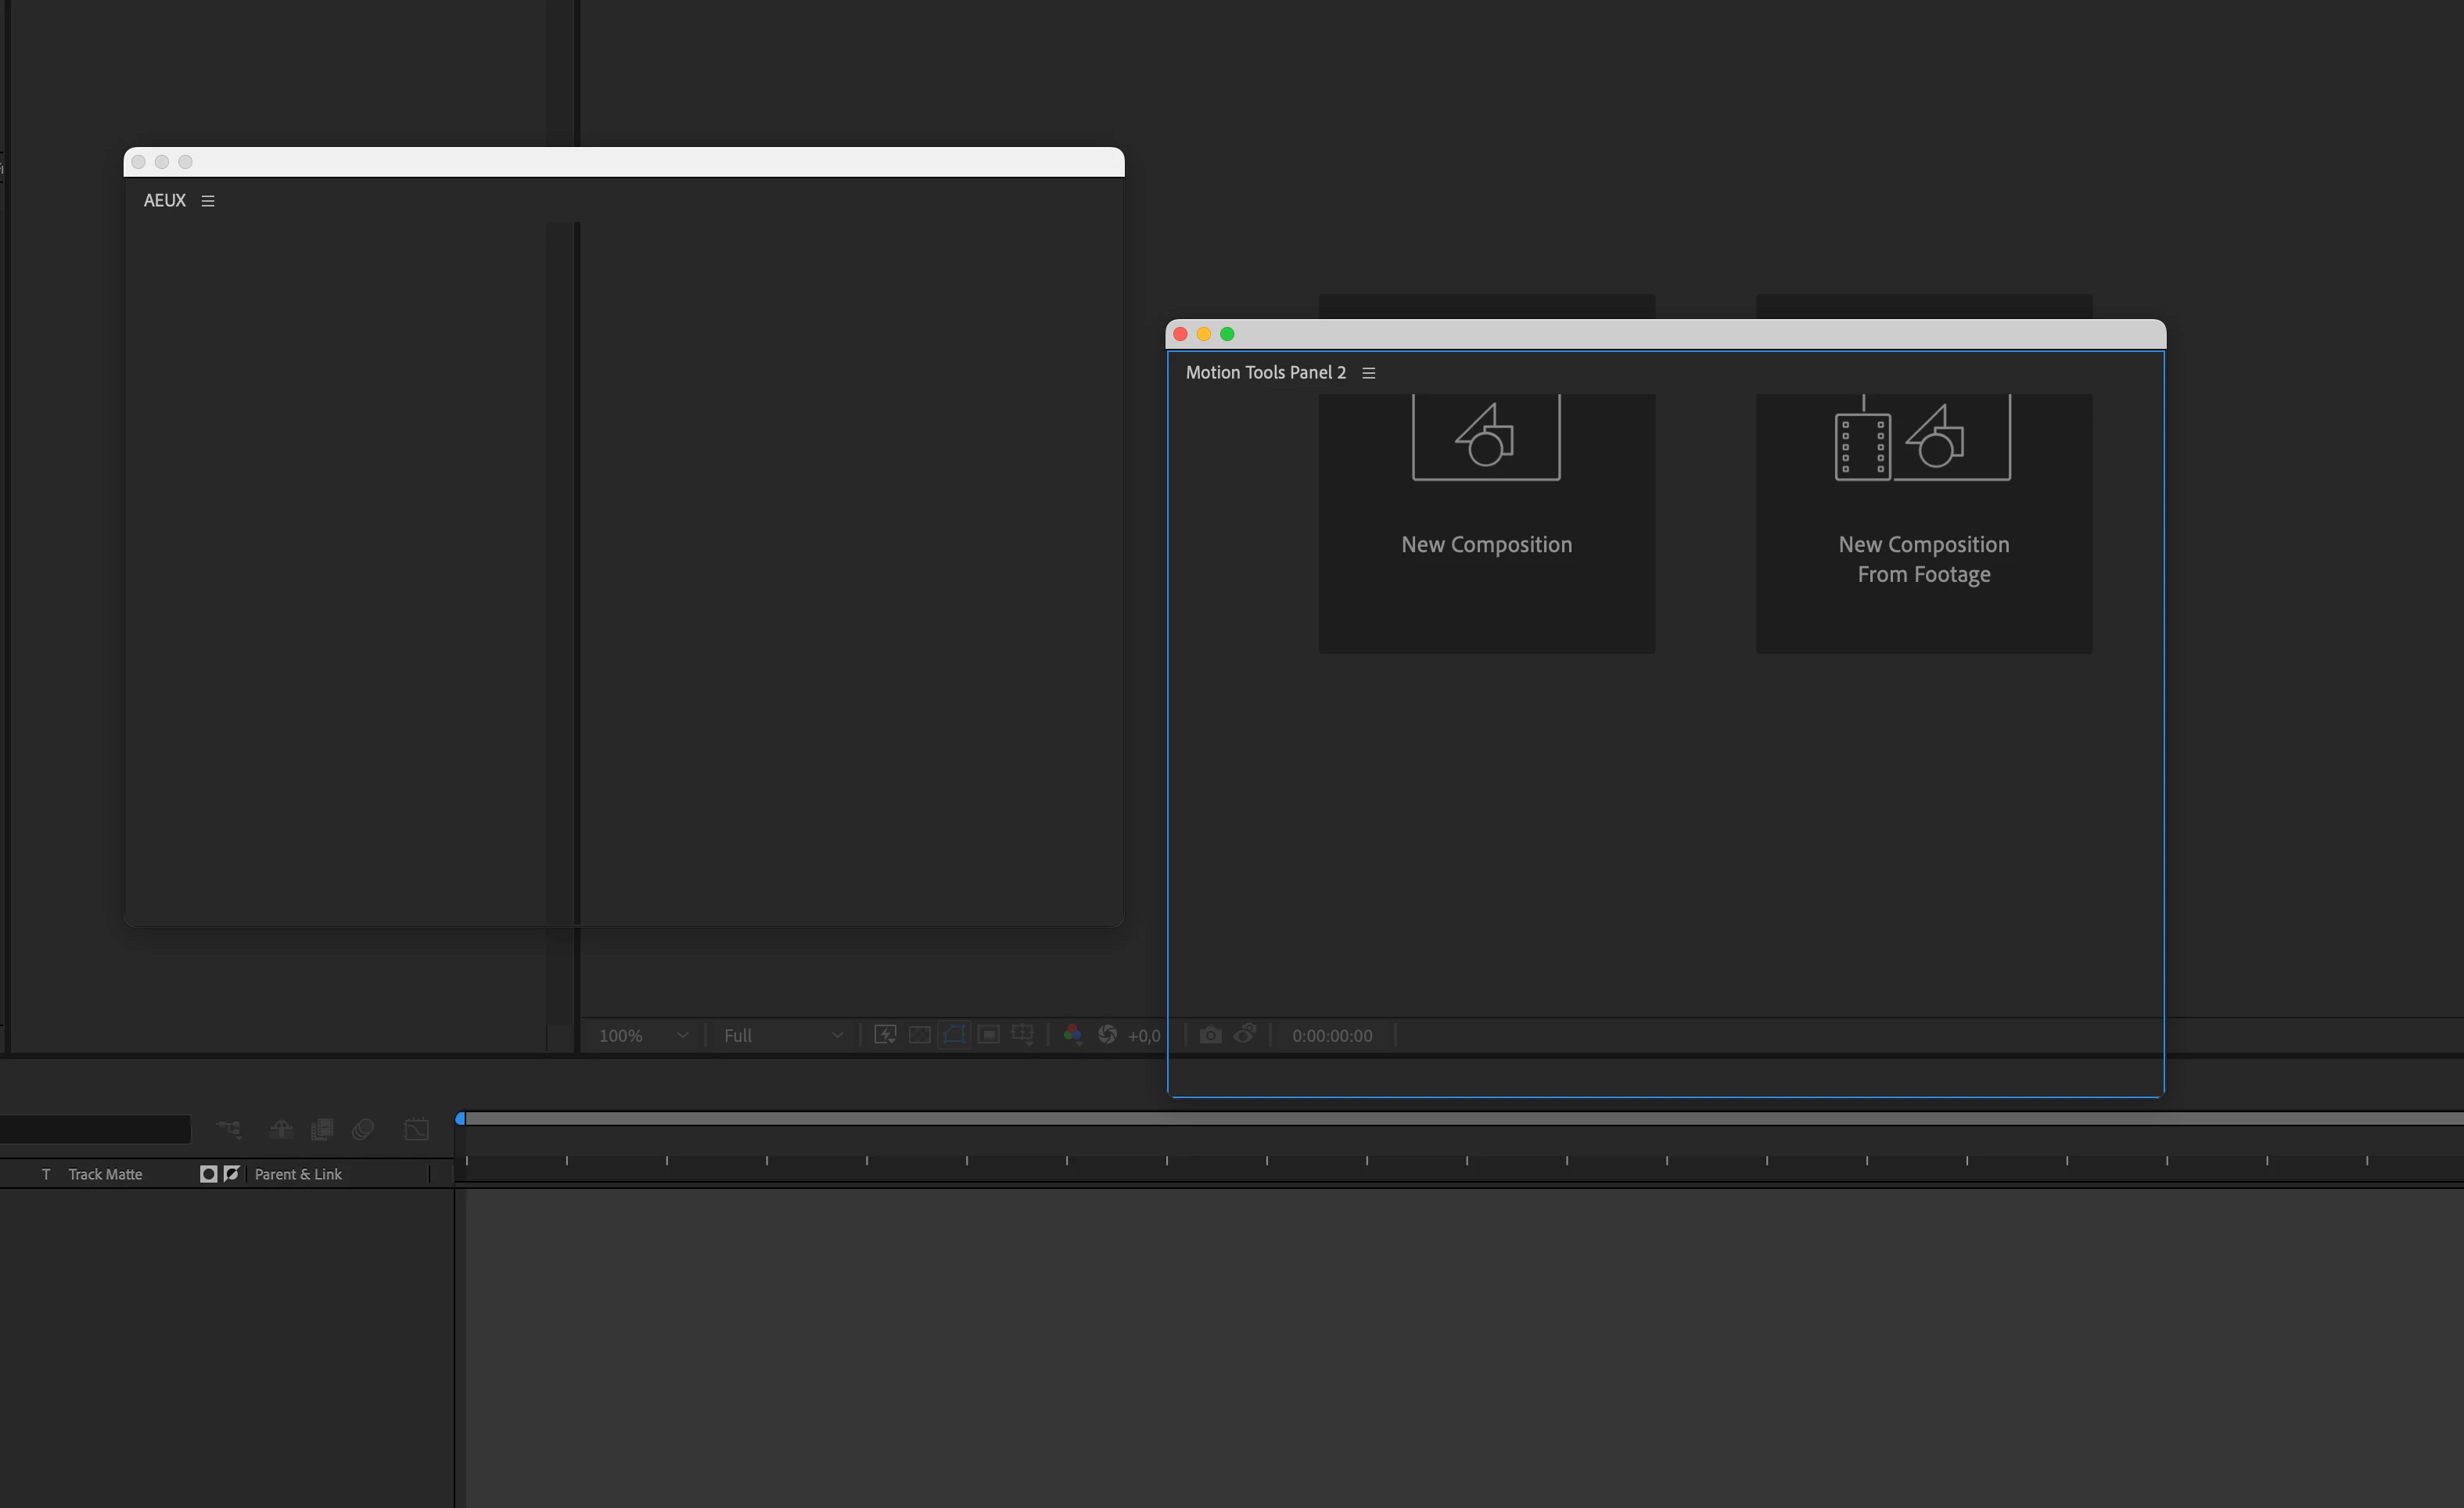The width and height of the screenshot is (2464, 1508).
Task: Click the Reset Exposure aperture icon
Action: coord(1107,1035)
